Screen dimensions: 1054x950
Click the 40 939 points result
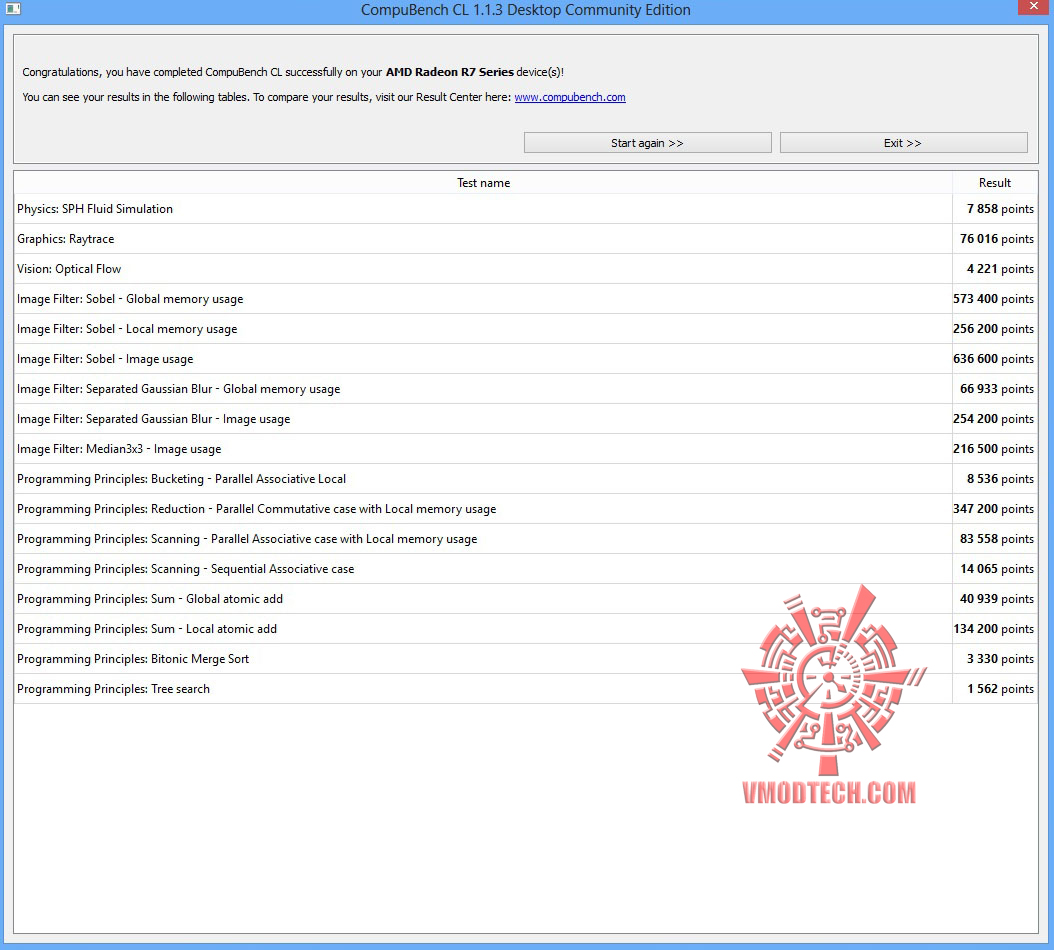(997, 598)
